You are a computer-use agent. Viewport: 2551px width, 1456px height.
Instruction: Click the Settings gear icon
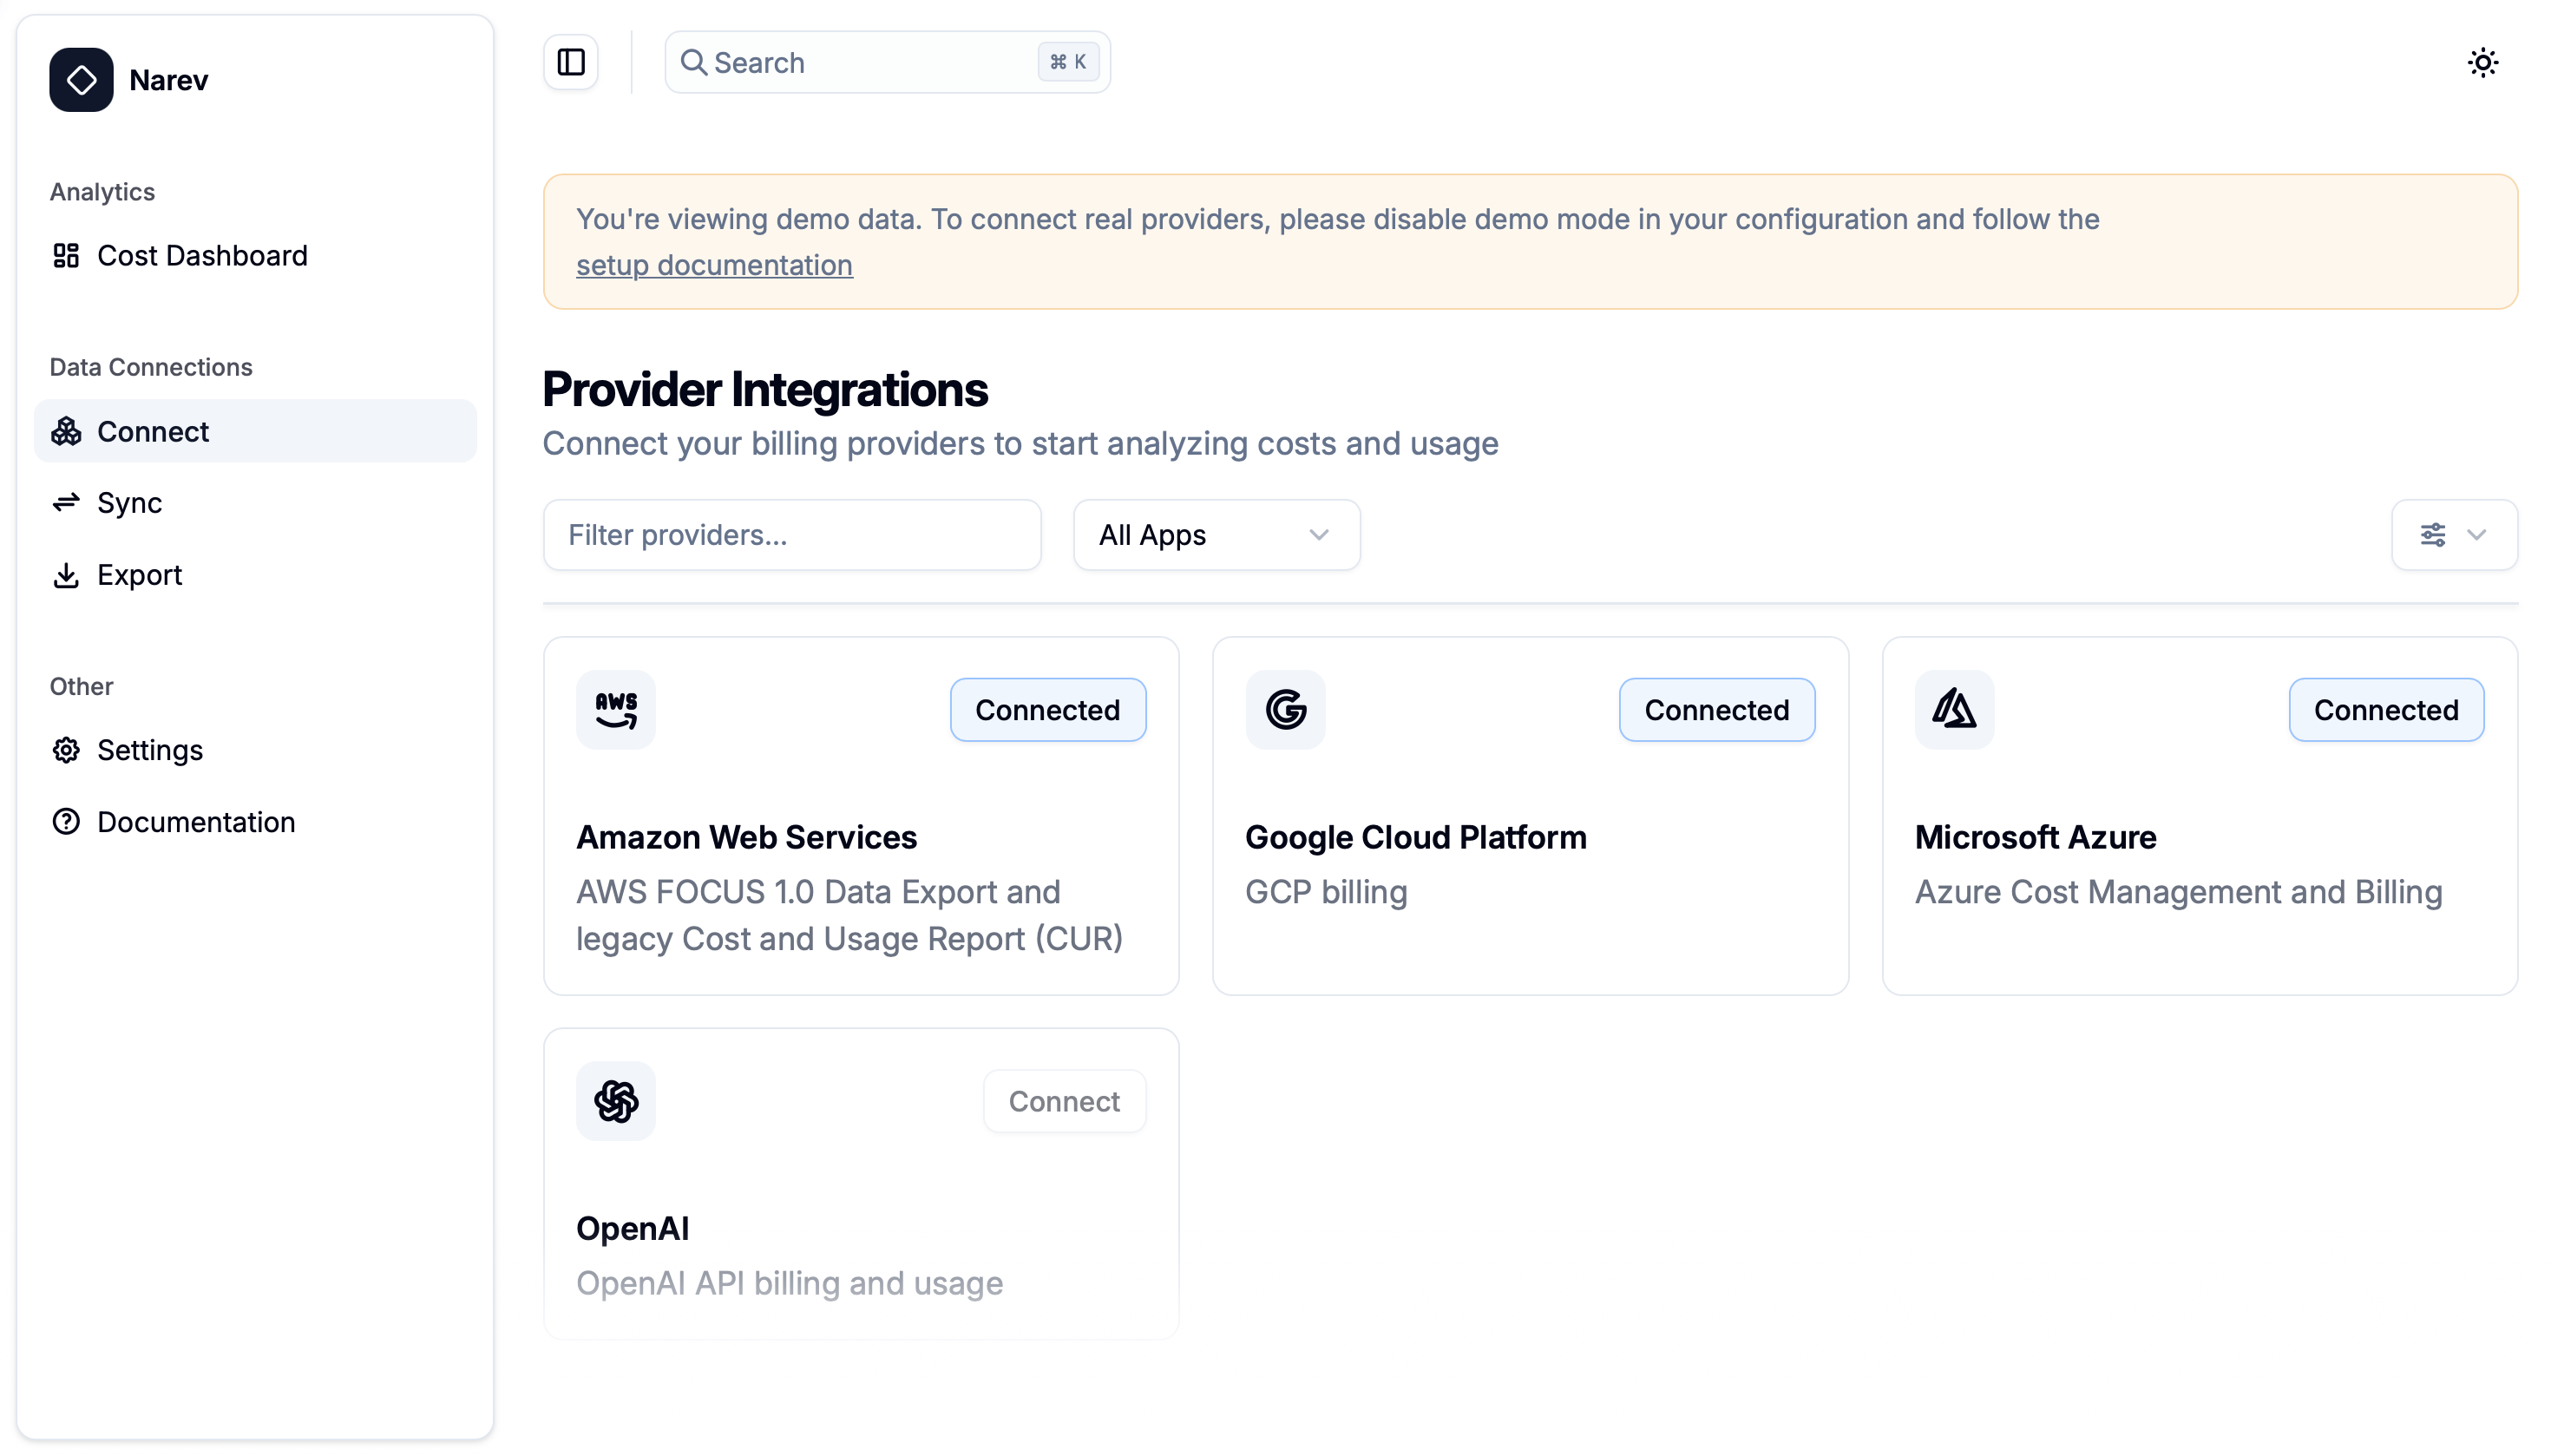(x=66, y=750)
